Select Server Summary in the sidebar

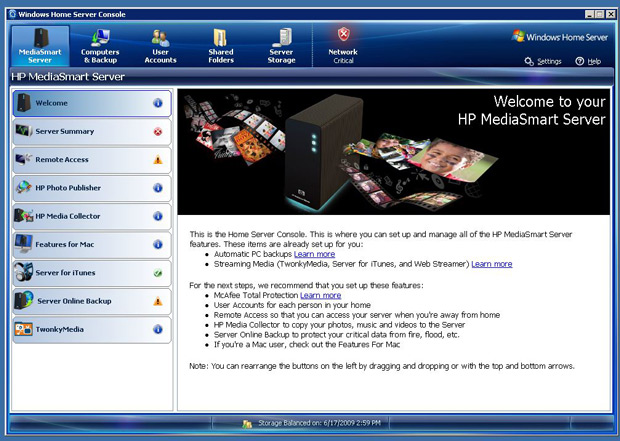[92, 131]
